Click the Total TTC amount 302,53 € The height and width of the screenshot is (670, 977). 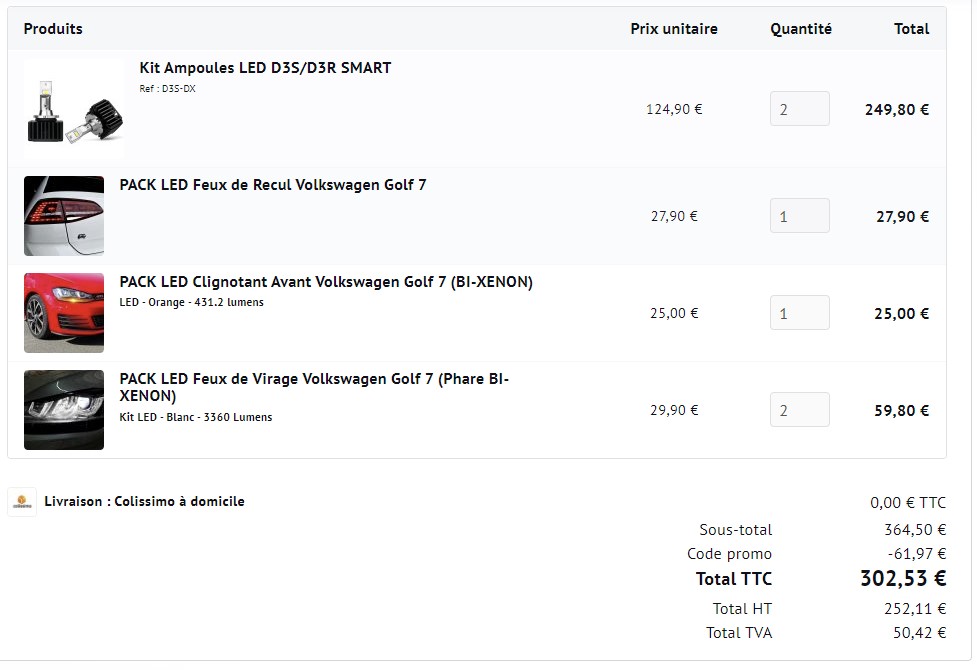coord(903,578)
